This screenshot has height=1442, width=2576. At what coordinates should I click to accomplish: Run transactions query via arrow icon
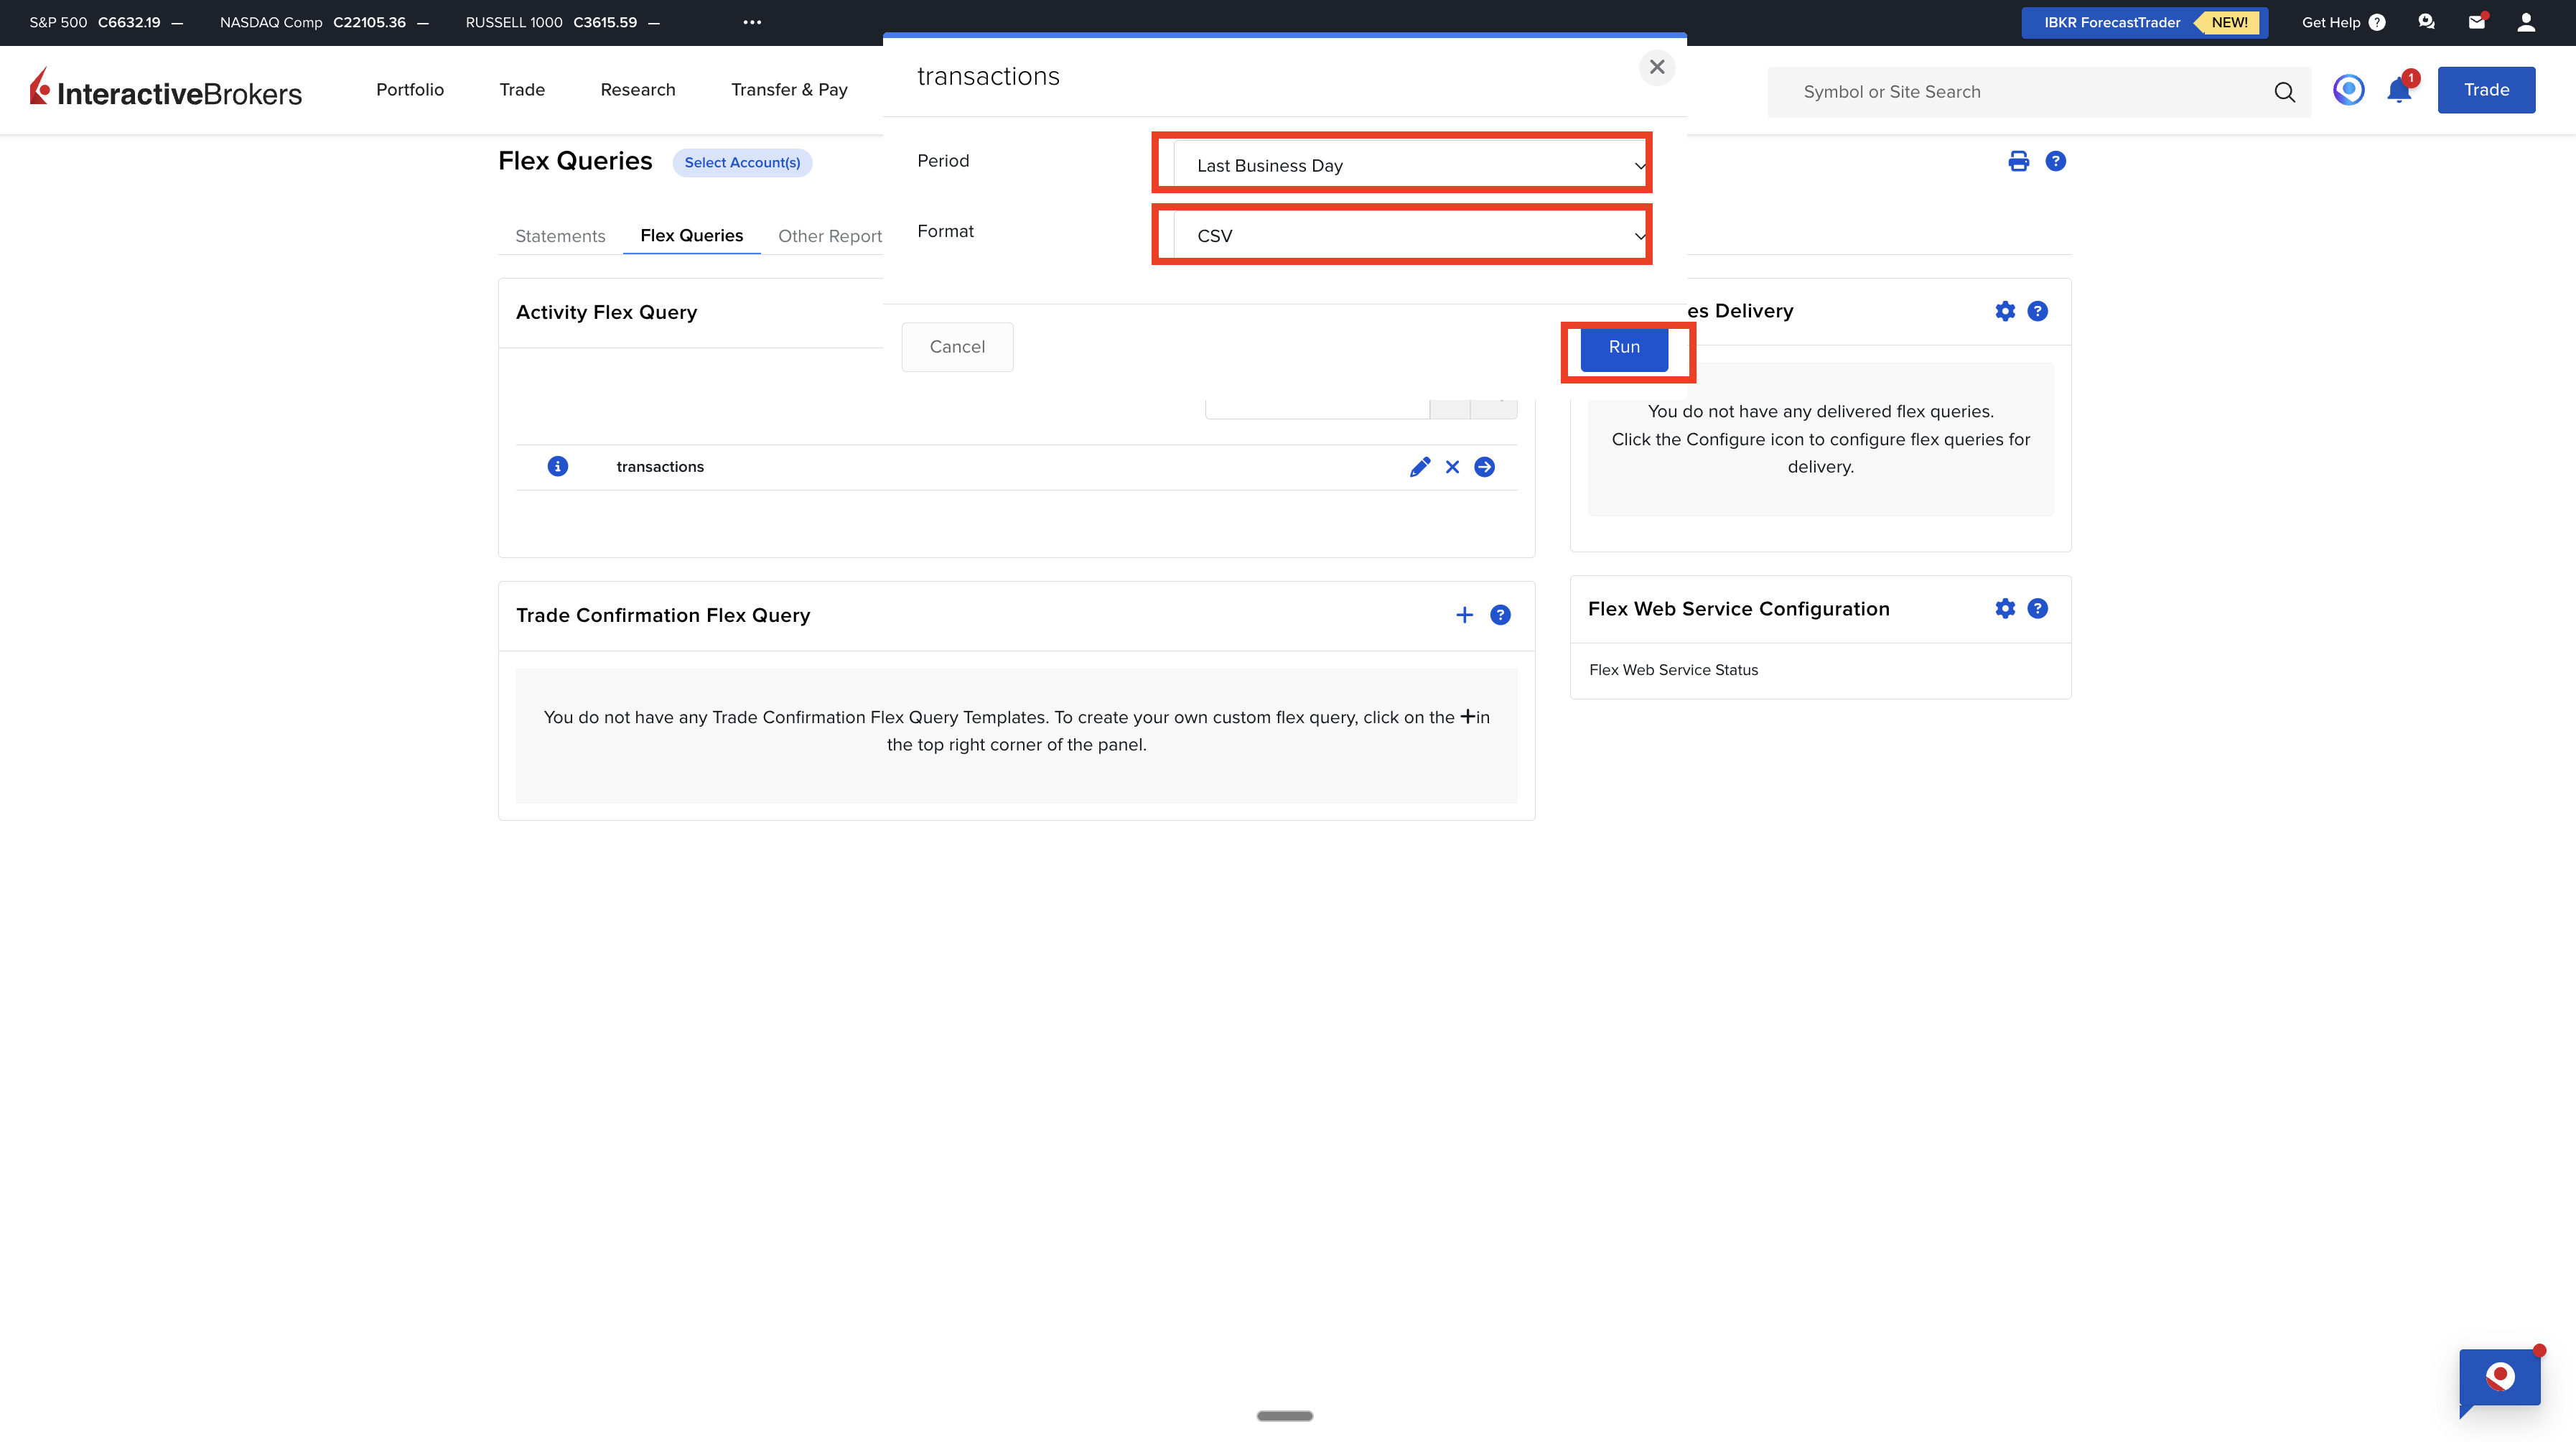point(1484,467)
